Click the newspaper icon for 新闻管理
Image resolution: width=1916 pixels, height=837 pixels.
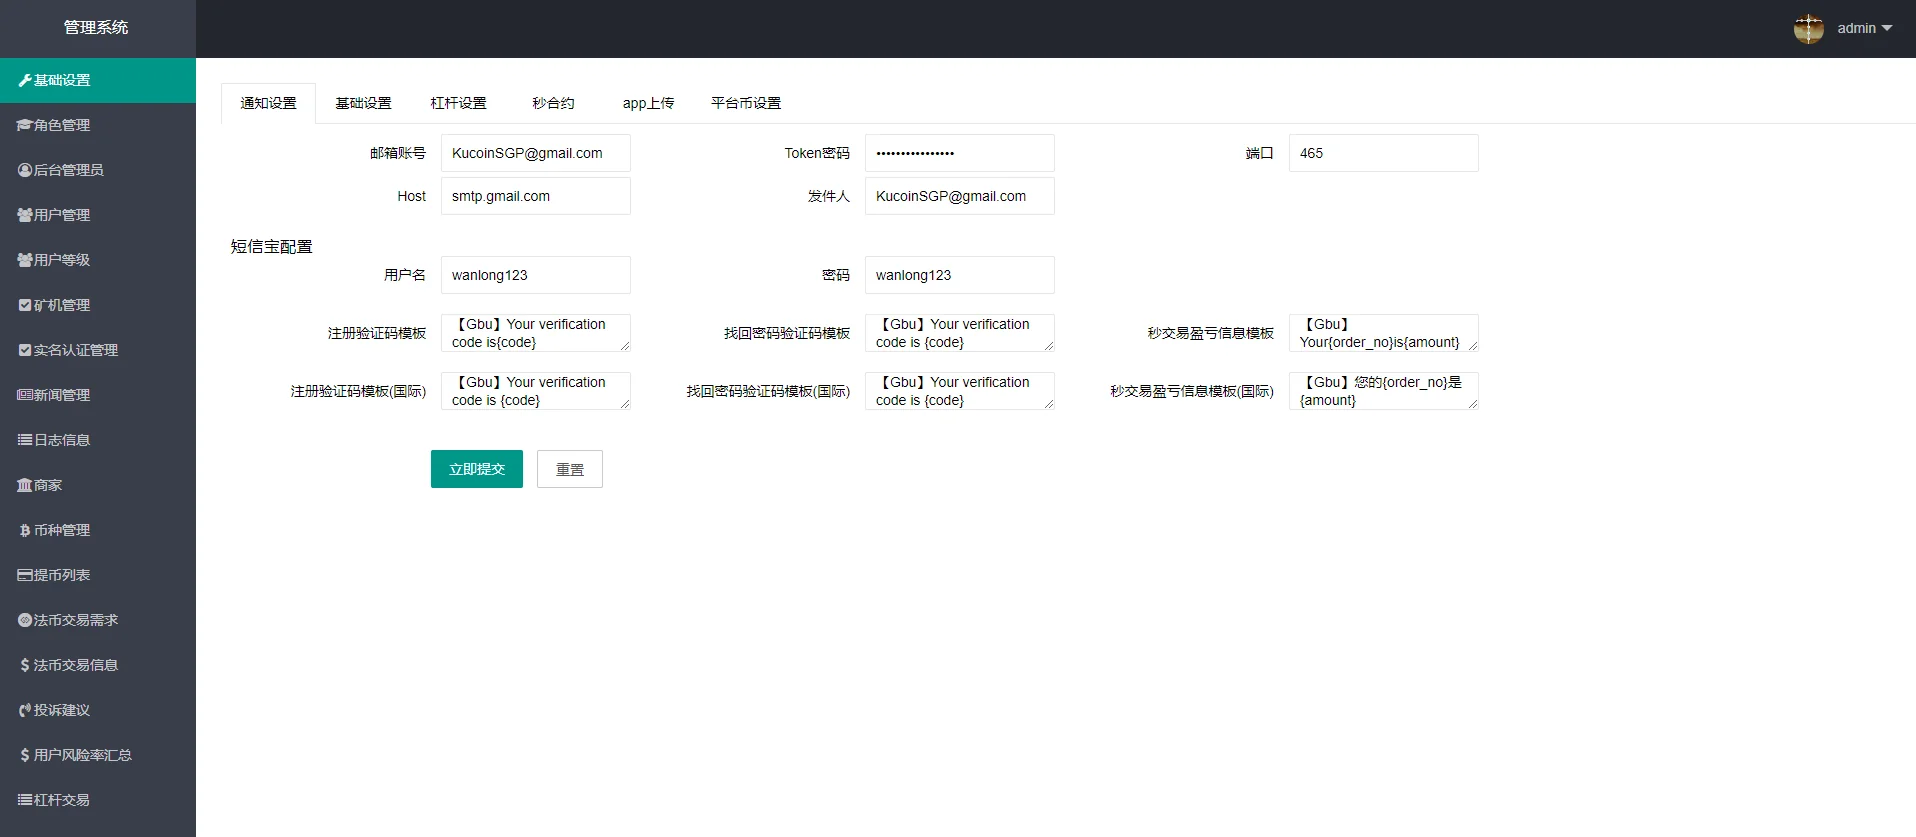(x=25, y=395)
